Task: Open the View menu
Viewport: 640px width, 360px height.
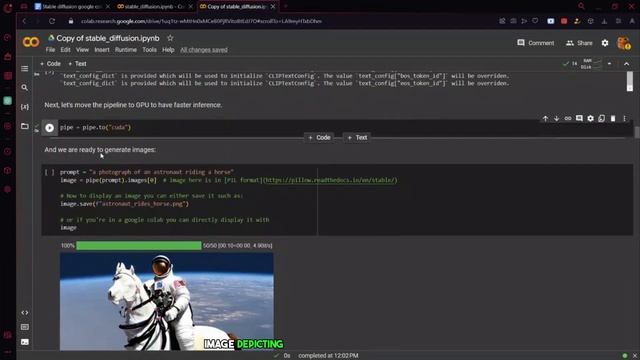Action: pos(82,50)
